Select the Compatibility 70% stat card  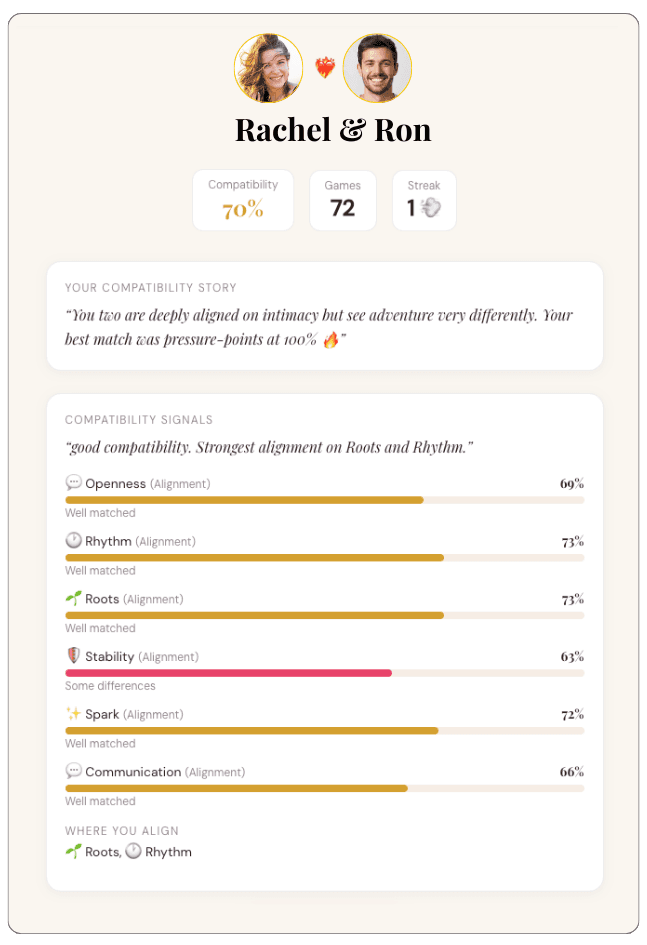[243, 200]
